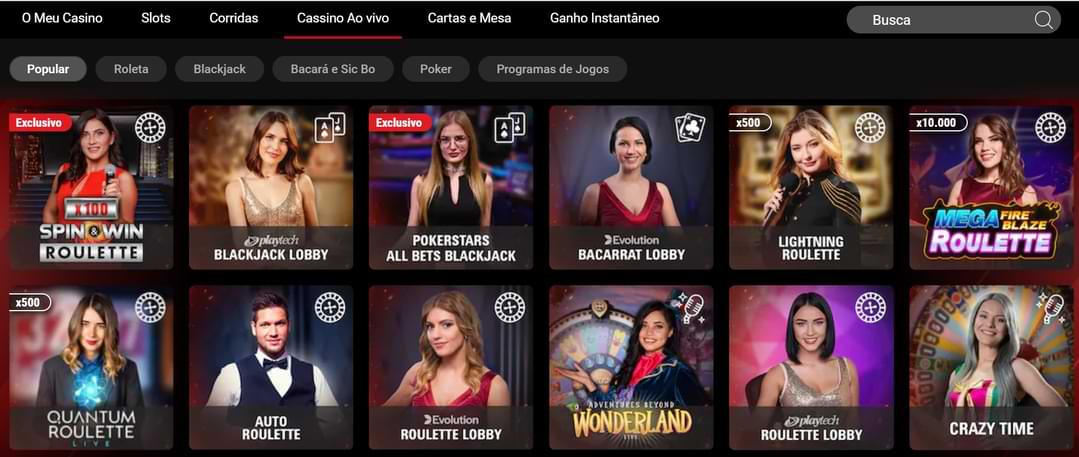Filter games by Bacará e Sic Bo
Screen dimensions: 1079x457
click(333, 69)
